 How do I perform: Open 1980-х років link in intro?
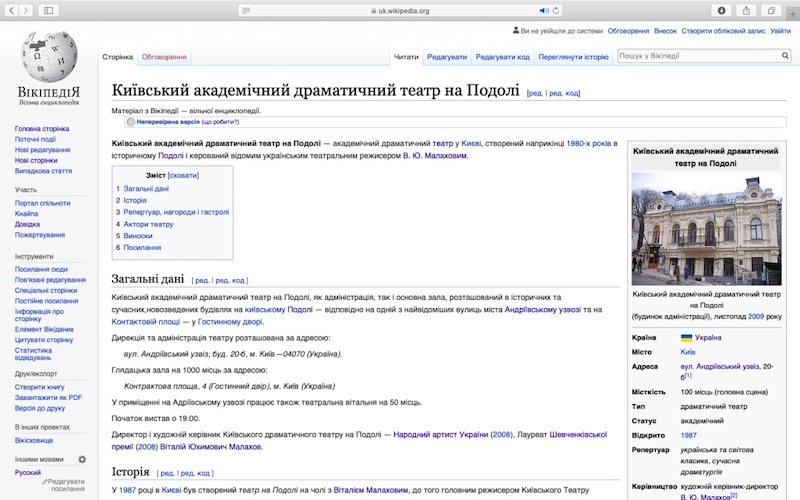tap(588, 144)
